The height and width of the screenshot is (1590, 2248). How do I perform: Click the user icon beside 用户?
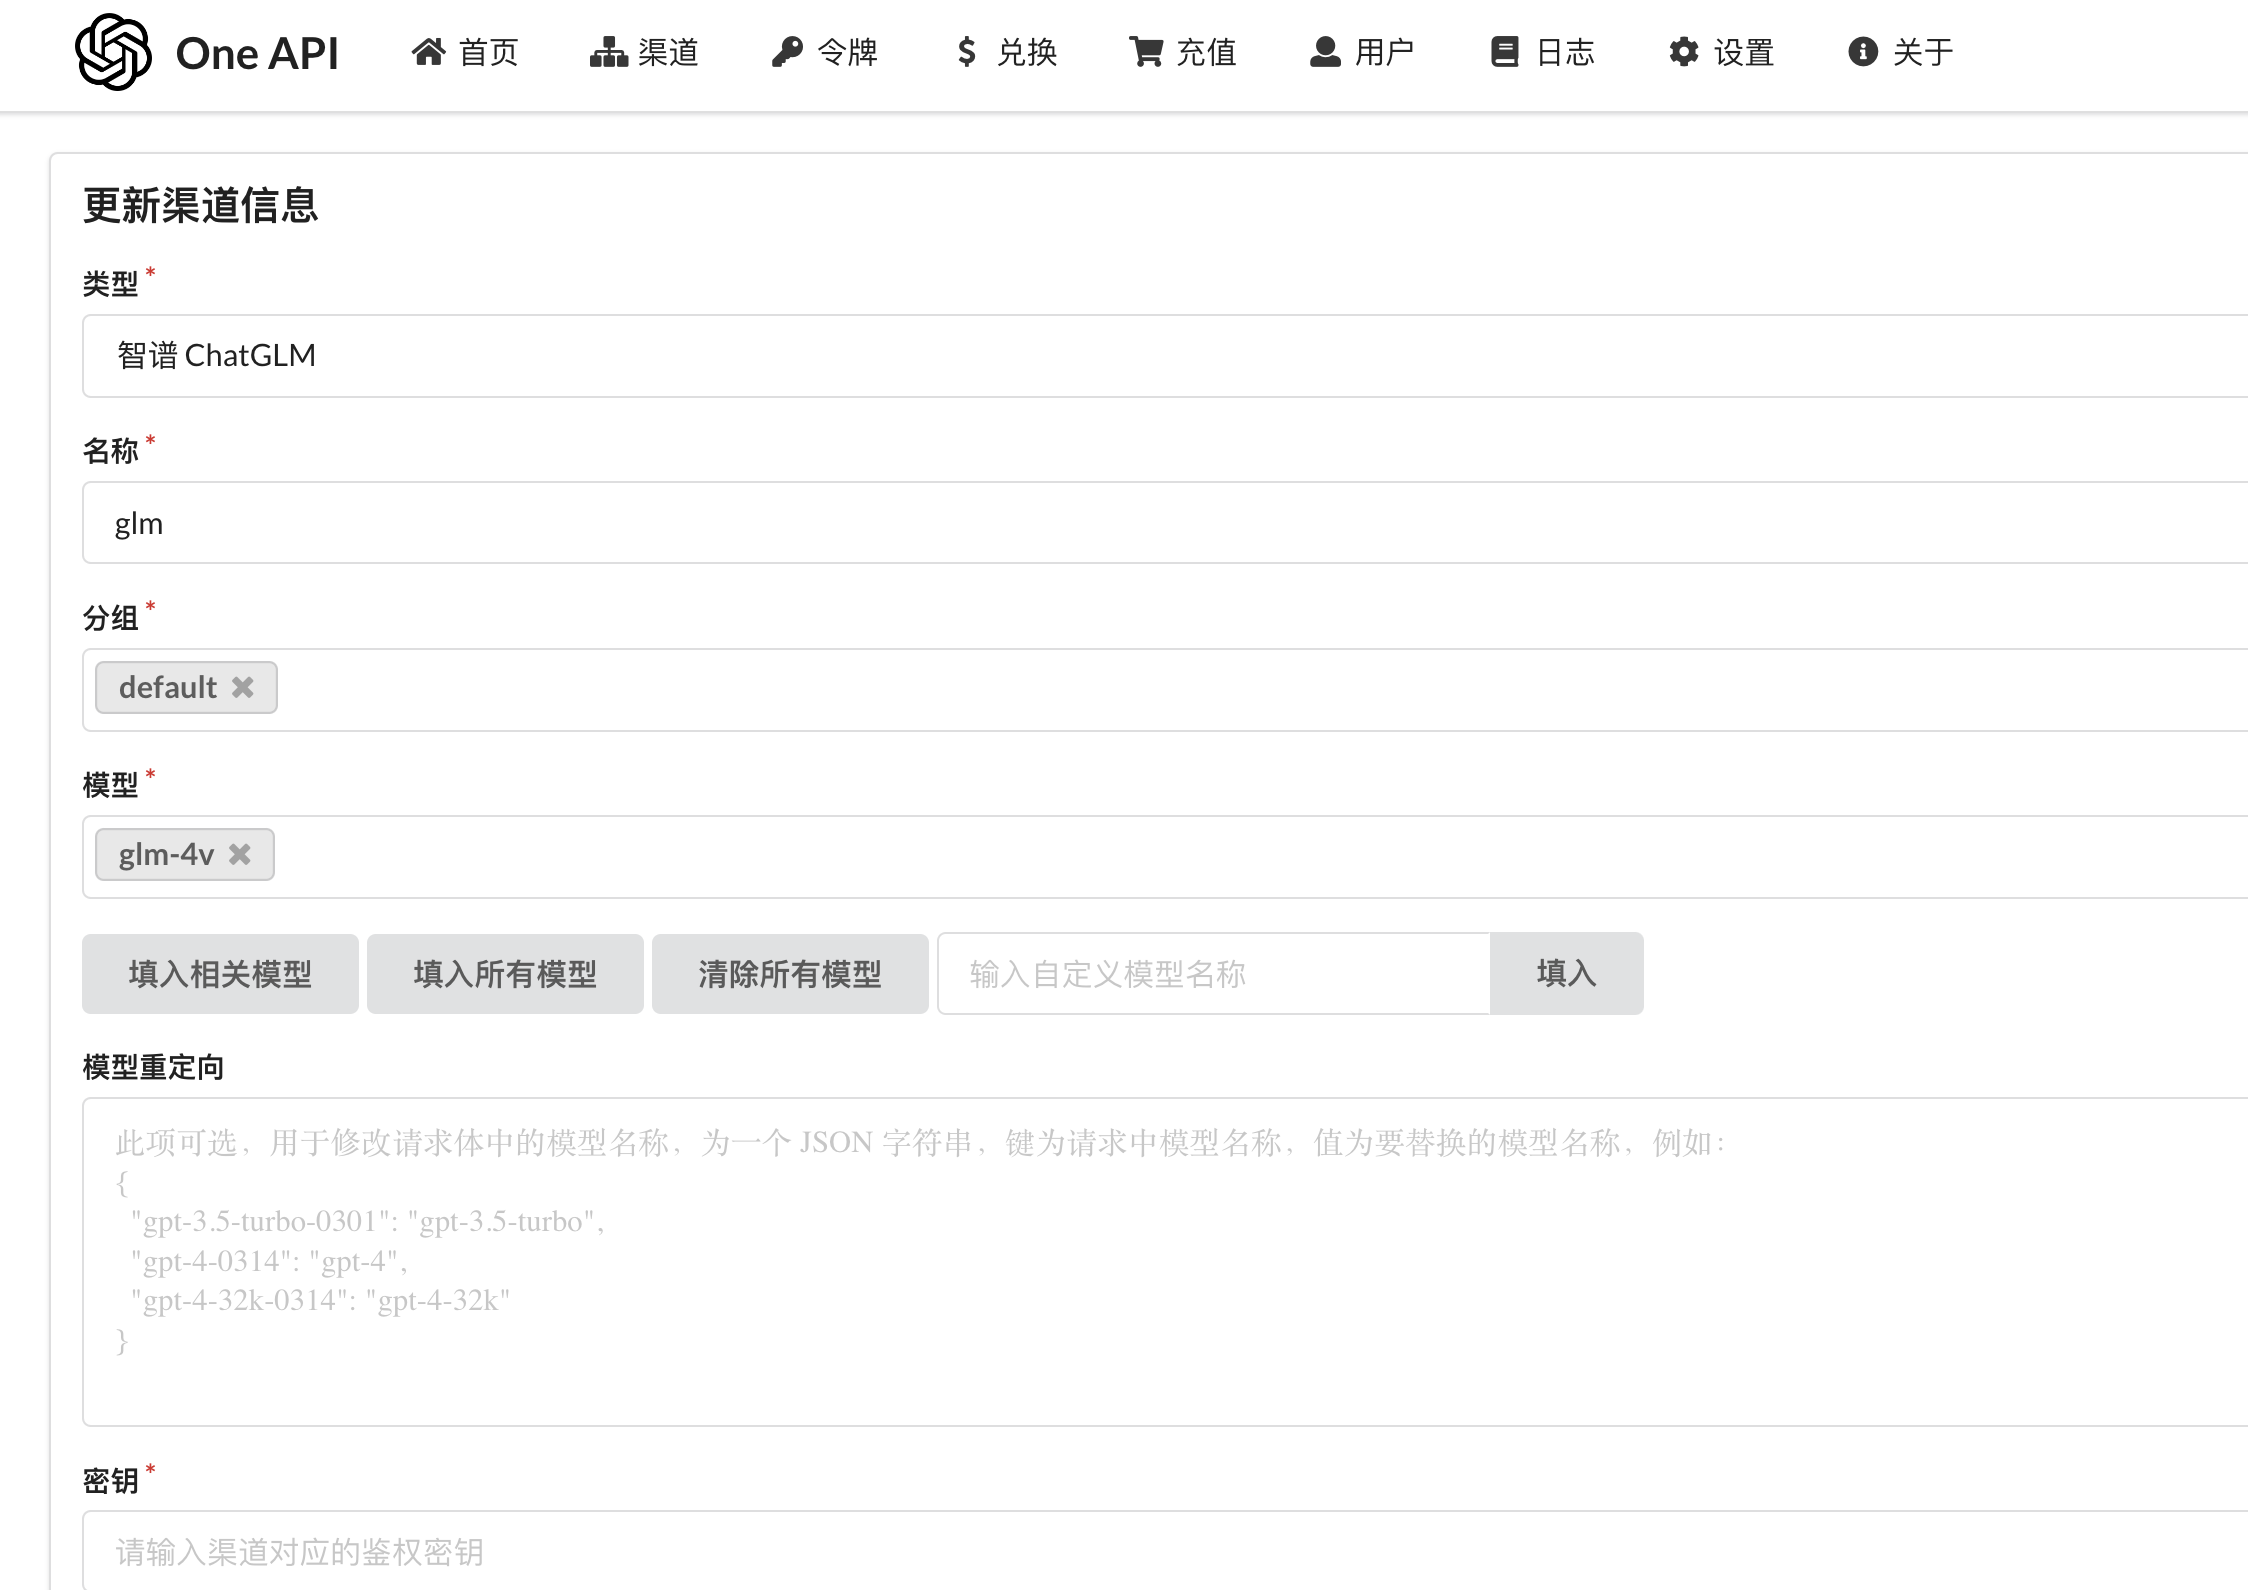click(1325, 52)
